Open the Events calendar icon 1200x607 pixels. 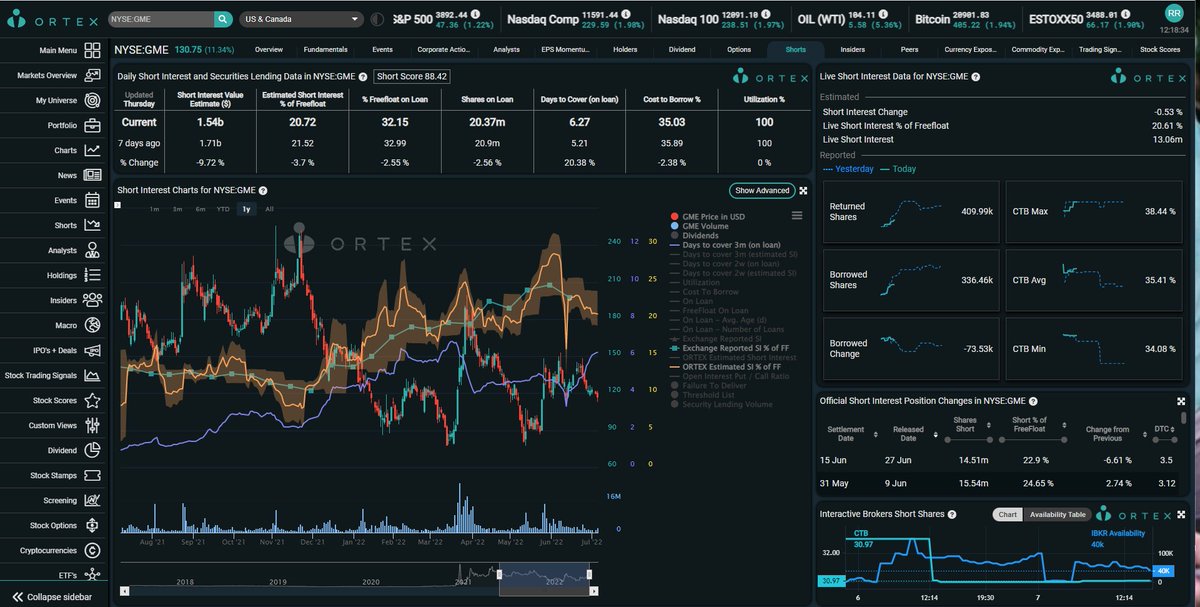[x=92, y=200]
